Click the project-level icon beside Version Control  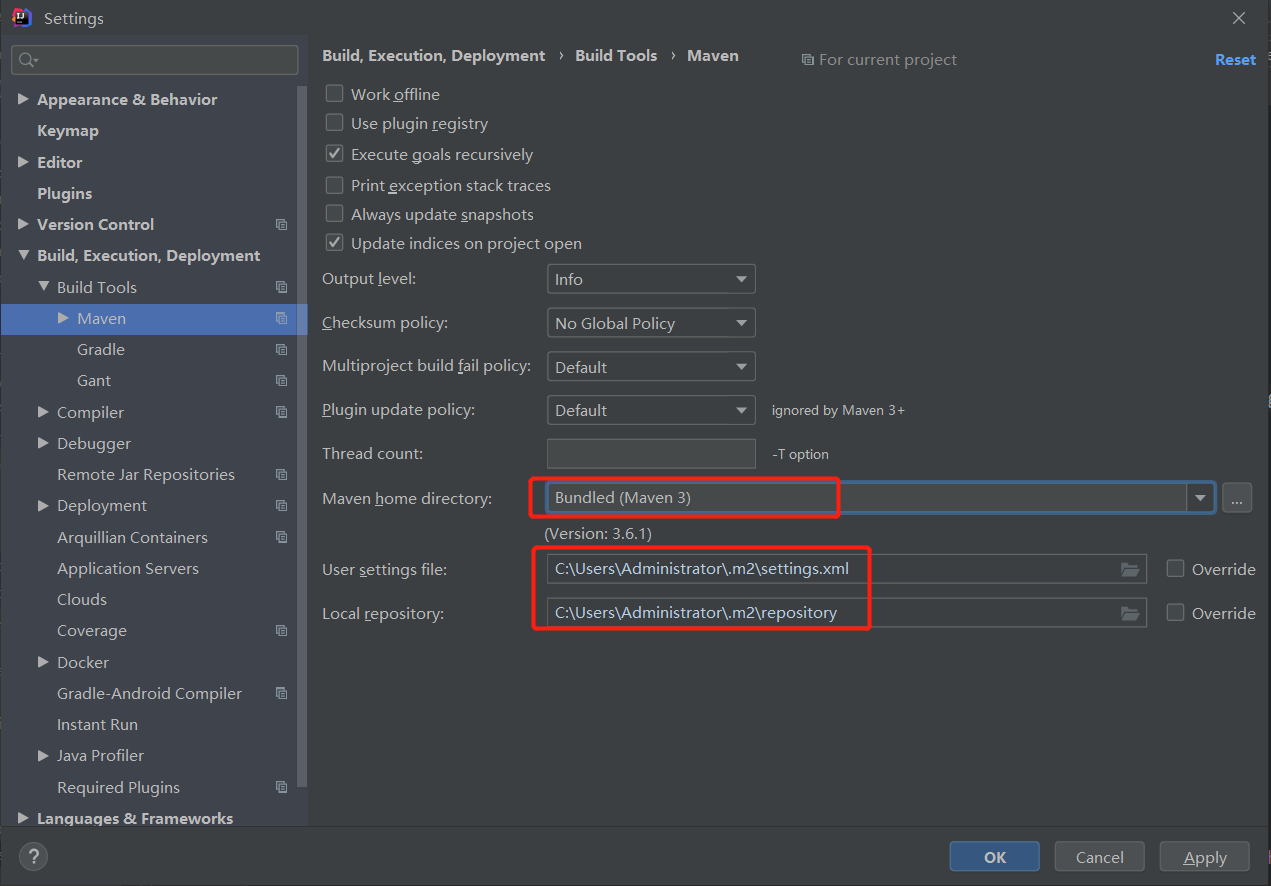pyautogui.click(x=281, y=225)
